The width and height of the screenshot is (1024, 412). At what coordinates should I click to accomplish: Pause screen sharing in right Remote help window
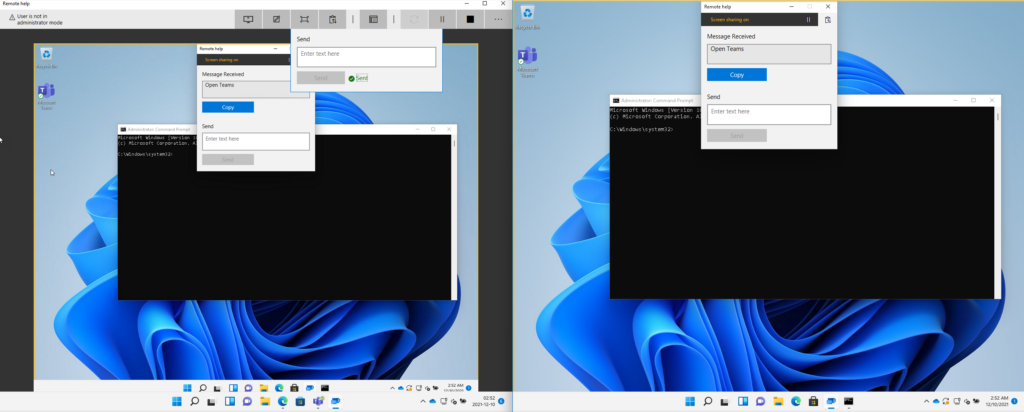tap(808, 20)
